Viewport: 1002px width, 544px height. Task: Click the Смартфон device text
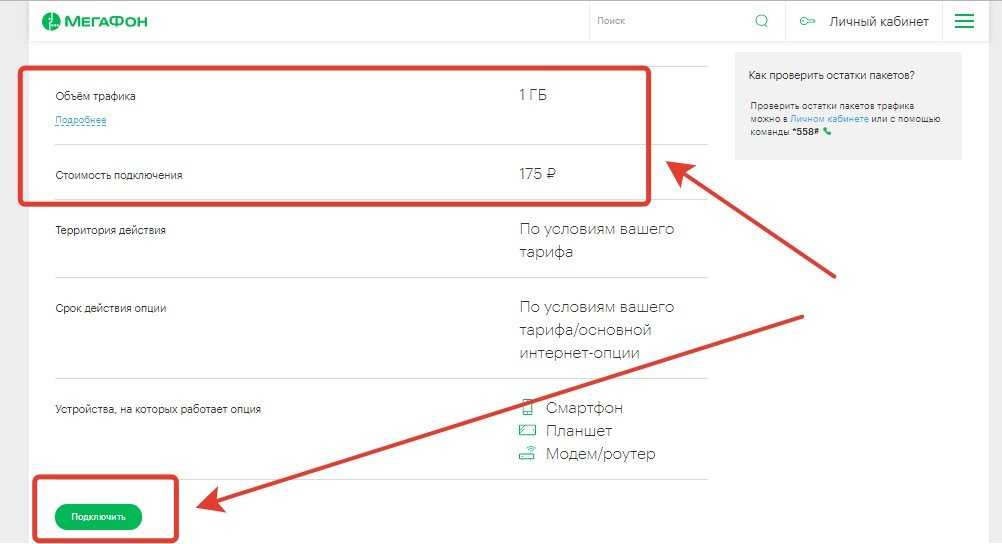(x=584, y=408)
